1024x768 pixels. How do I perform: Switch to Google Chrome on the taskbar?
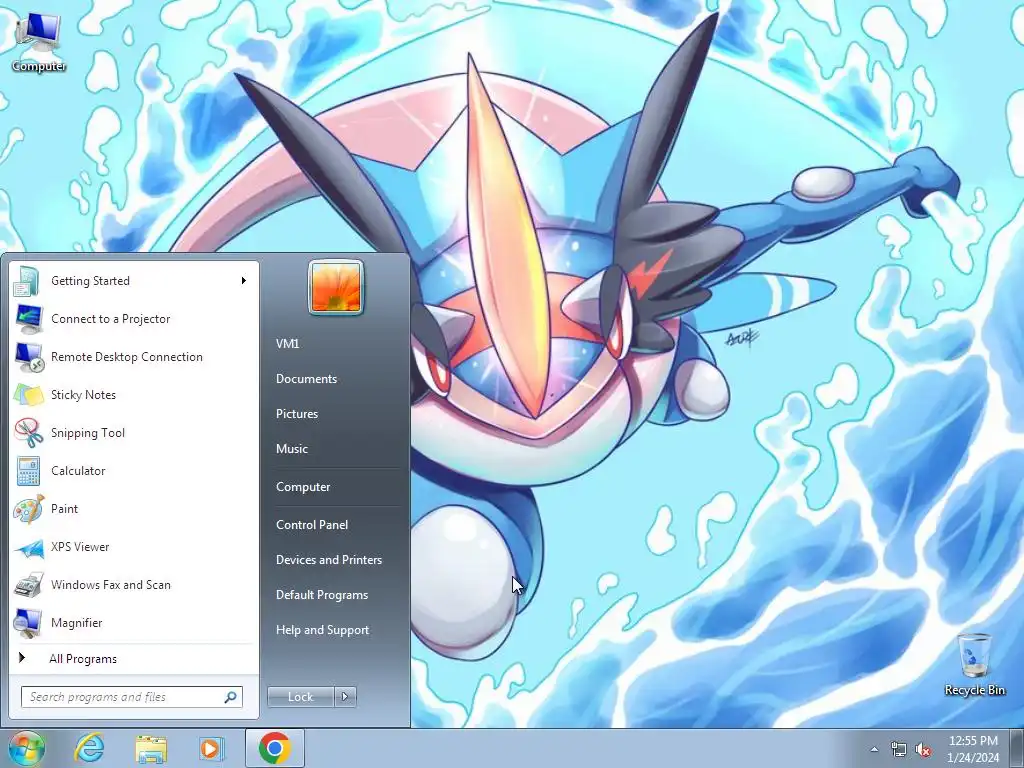(x=275, y=748)
